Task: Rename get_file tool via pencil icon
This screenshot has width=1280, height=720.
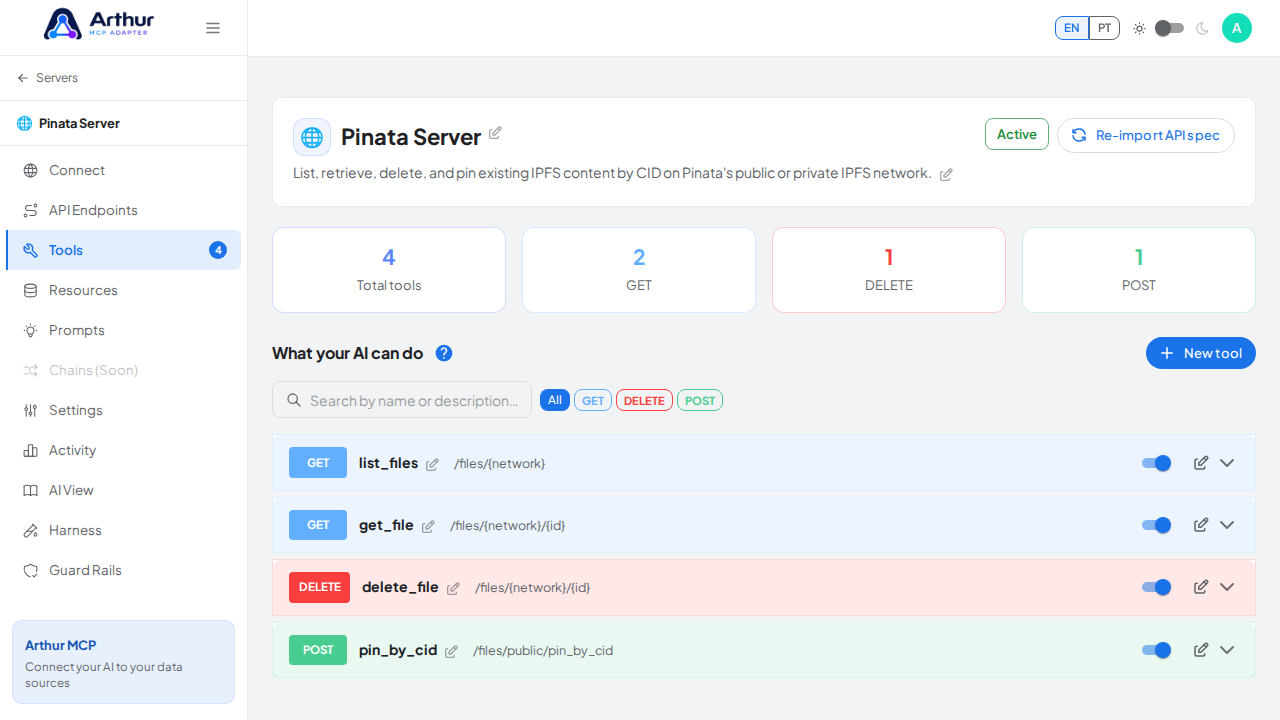Action: pyautogui.click(x=428, y=526)
